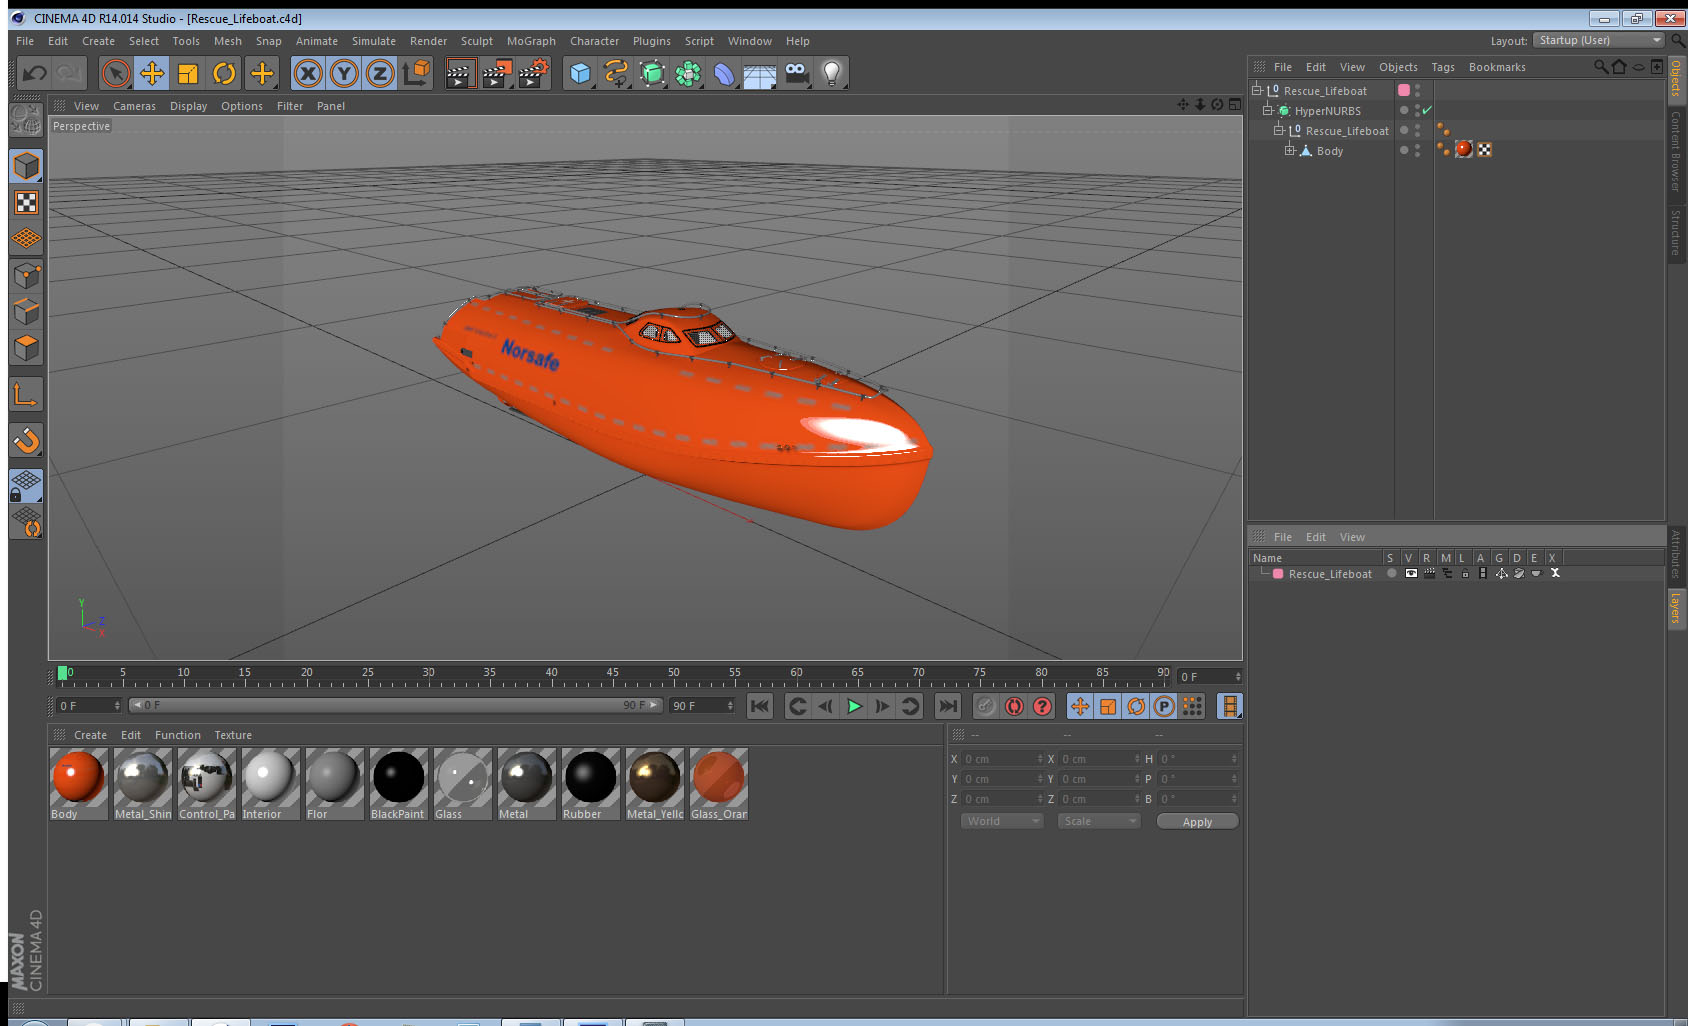Click the Locked Workplane icon
The image size is (1688, 1026).
click(x=26, y=486)
